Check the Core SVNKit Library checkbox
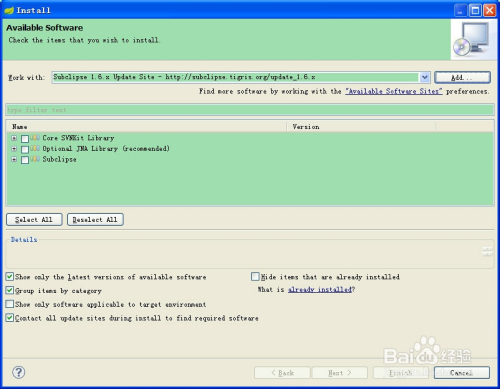Image resolution: width=500 pixels, height=389 pixels. click(x=25, y=138)
